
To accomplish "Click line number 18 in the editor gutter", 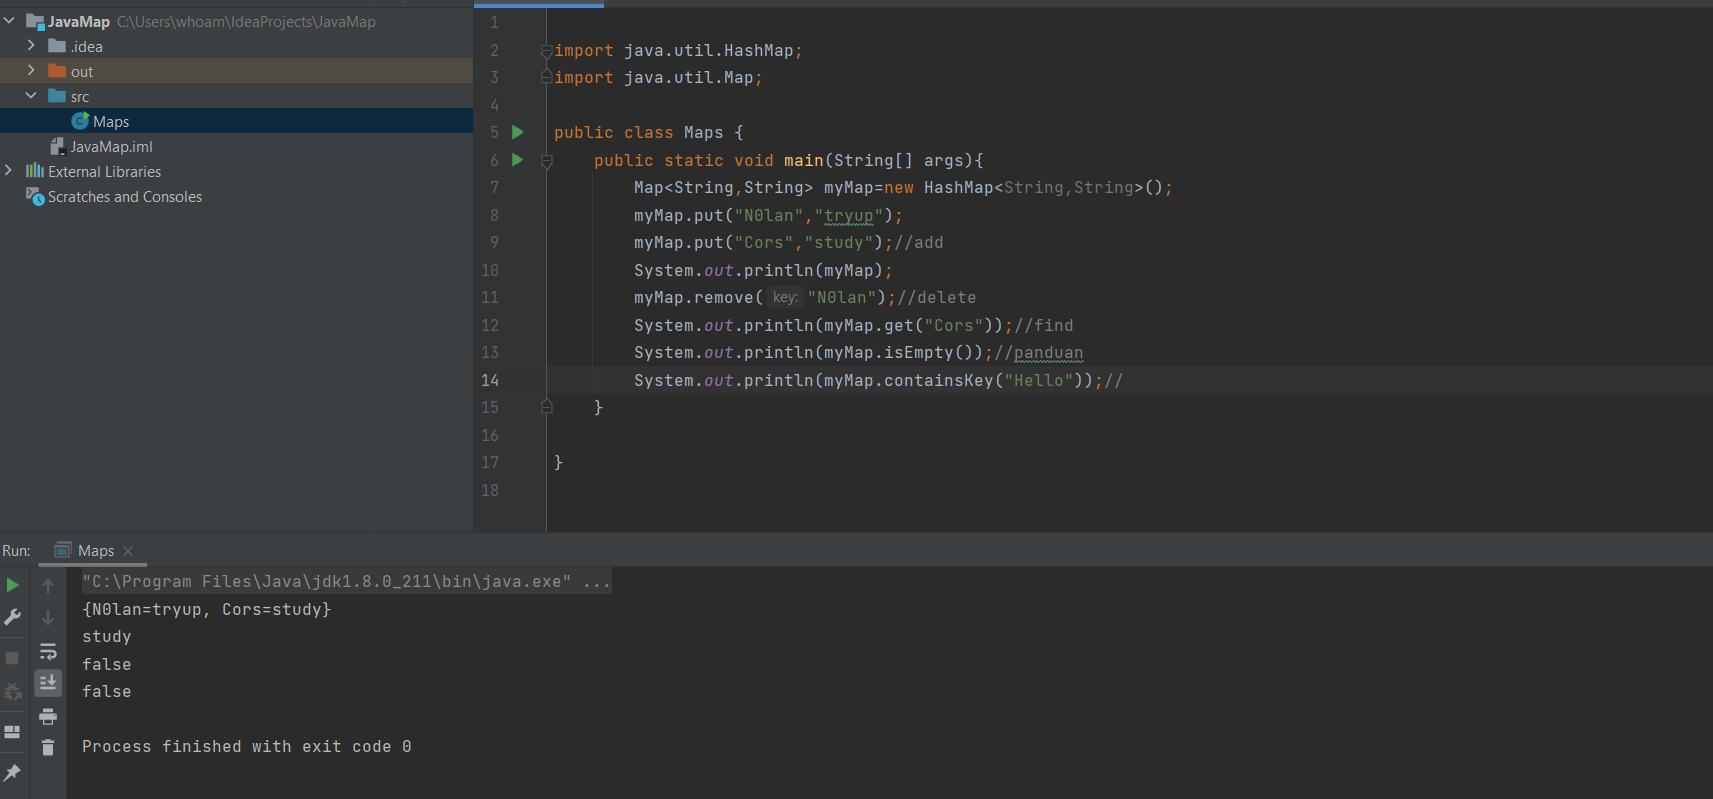I will tap(490, 490).
